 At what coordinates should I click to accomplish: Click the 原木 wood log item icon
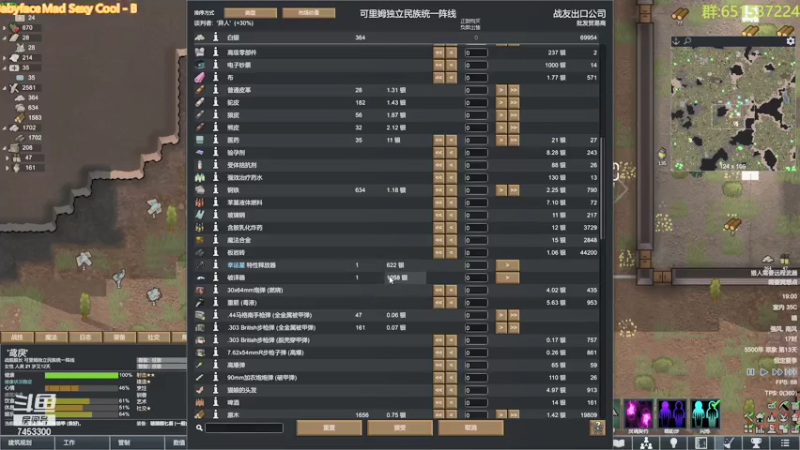(x=199, y=415)
